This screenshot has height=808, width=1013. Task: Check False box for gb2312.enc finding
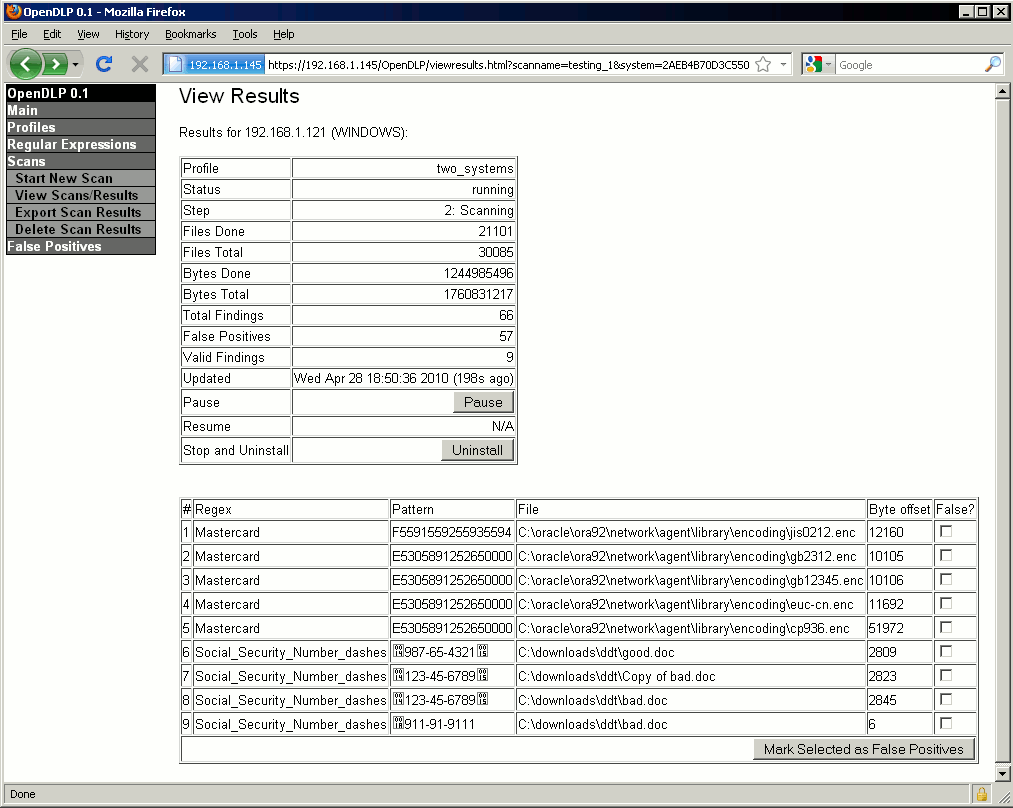pos(946,555)
